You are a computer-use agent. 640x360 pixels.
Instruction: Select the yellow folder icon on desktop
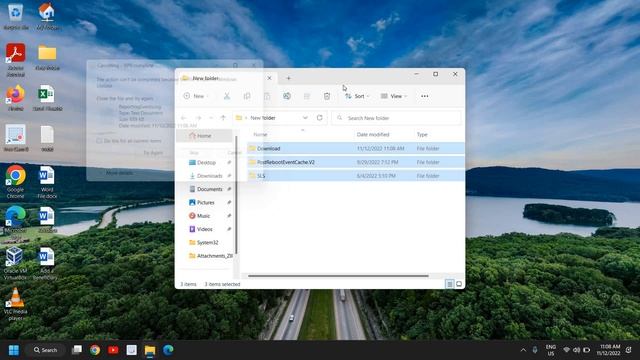(47, 58)
